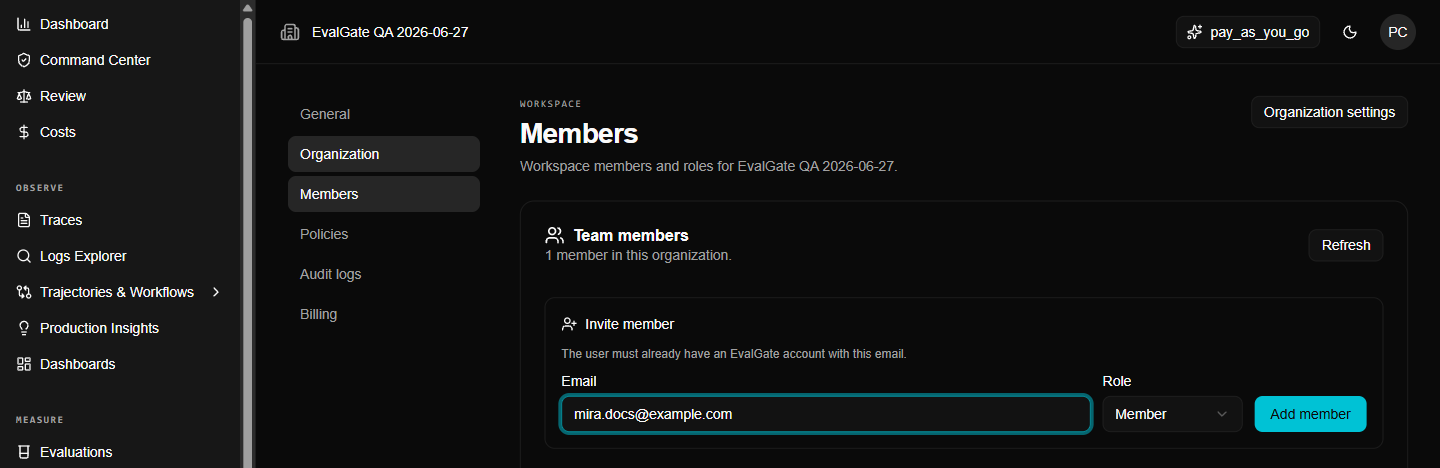
Task: Click the 'Team members' heading
Action: pos(631,236)
